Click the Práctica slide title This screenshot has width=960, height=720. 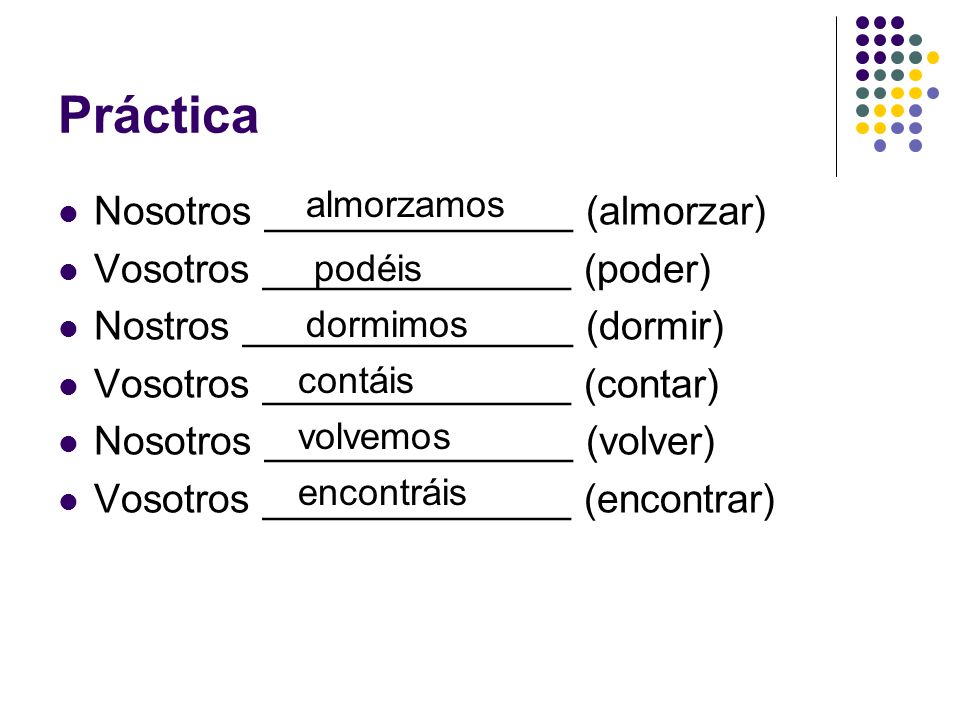pyautogui.click(x=159, y=114)
